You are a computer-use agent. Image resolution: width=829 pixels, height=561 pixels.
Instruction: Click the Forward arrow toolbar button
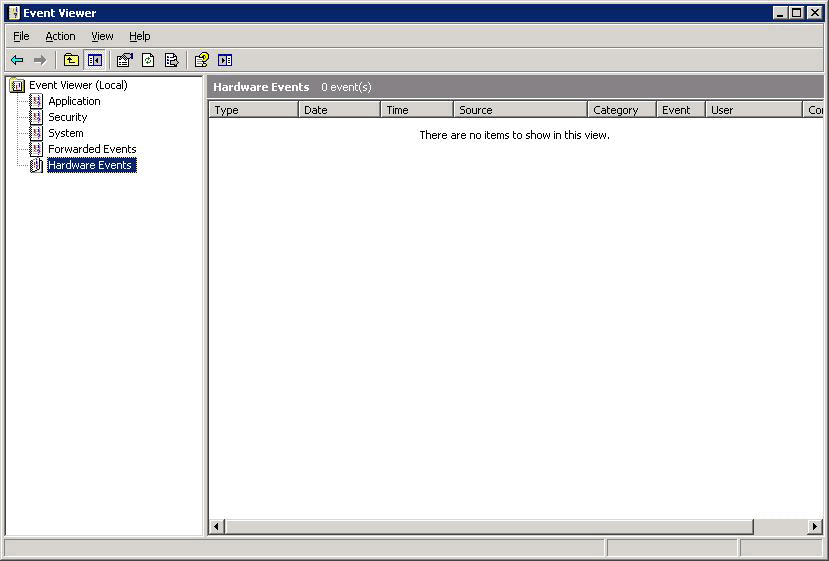pyautogui.click(x=40, y=60)
